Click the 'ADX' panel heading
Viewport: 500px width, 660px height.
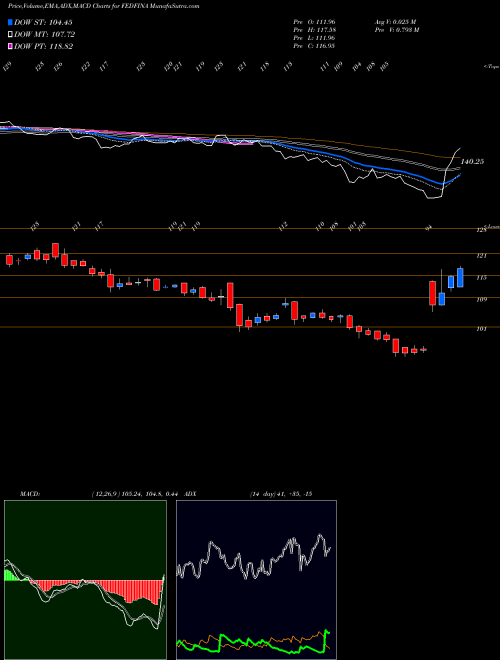point(190,494)
